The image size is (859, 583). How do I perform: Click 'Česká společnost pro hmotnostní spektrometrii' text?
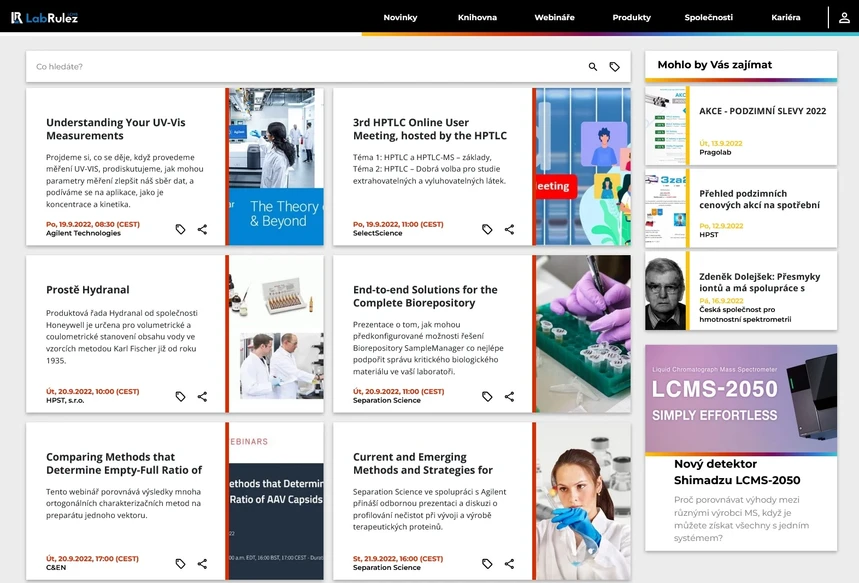pos(745,314)
